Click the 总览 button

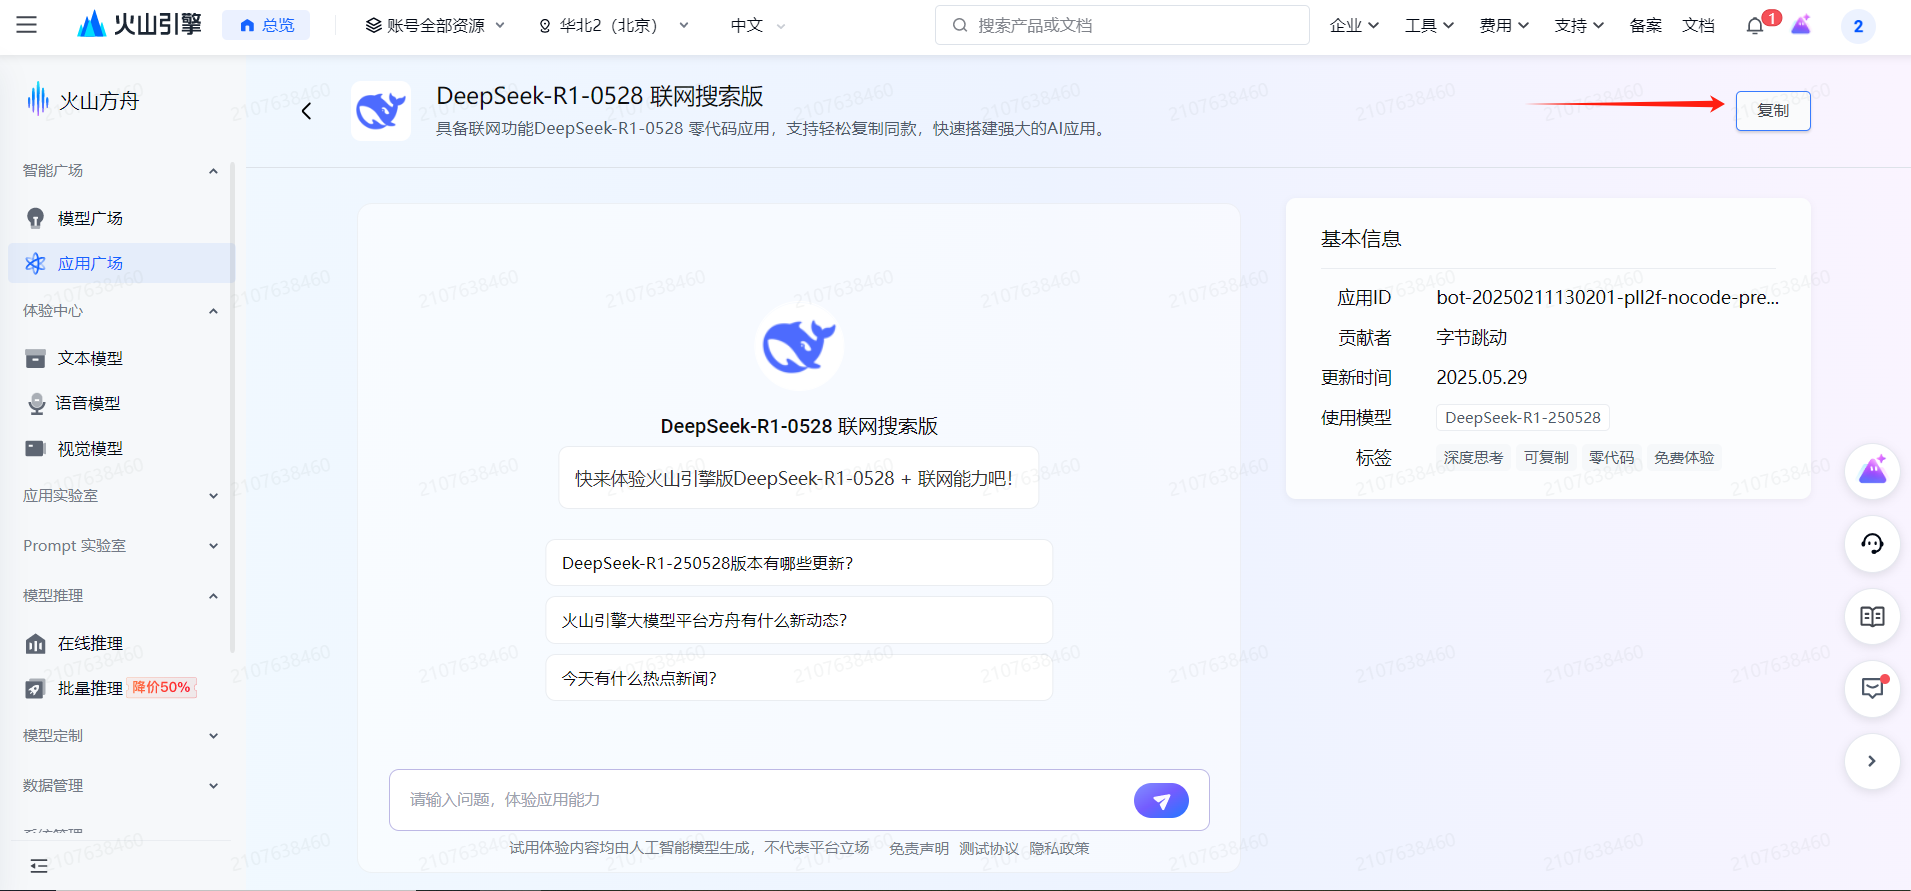click(x=266, y=25)
